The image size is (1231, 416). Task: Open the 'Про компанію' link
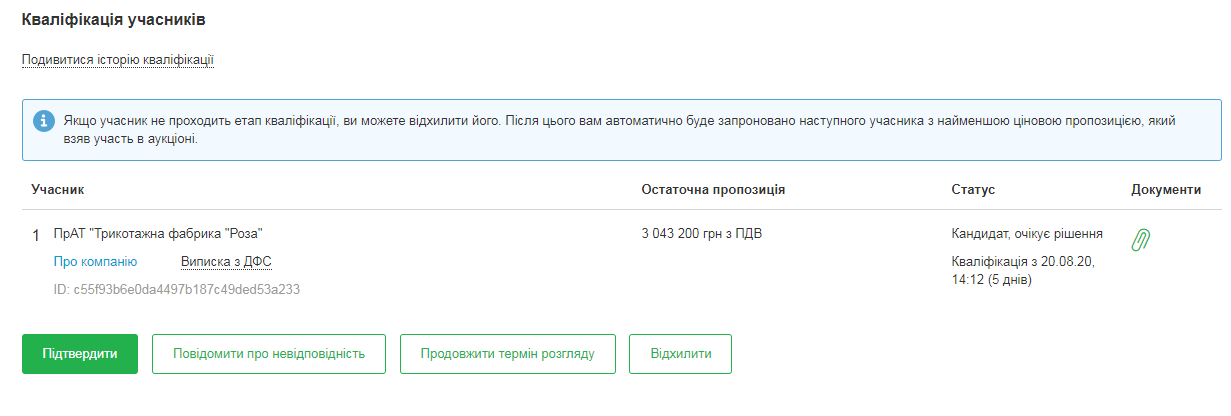pyautogui.click(x=95, y=262)
